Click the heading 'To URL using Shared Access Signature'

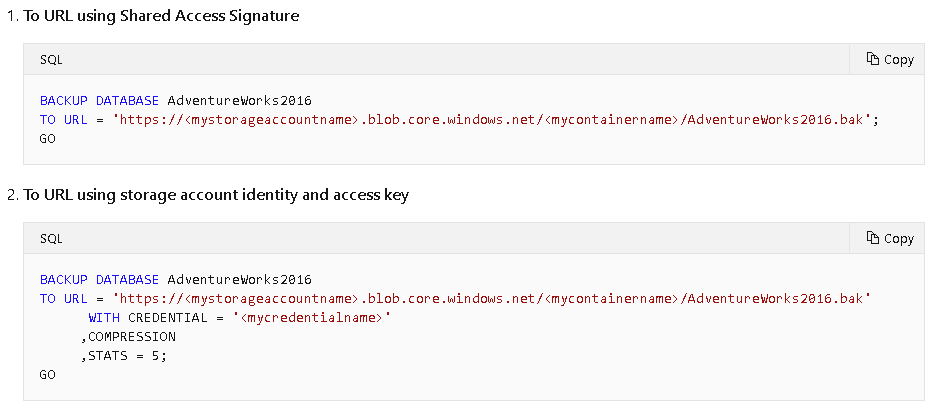point(160,16)
